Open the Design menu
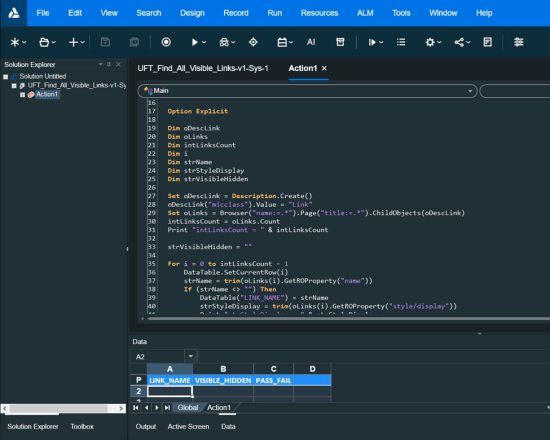 (192, 13)
